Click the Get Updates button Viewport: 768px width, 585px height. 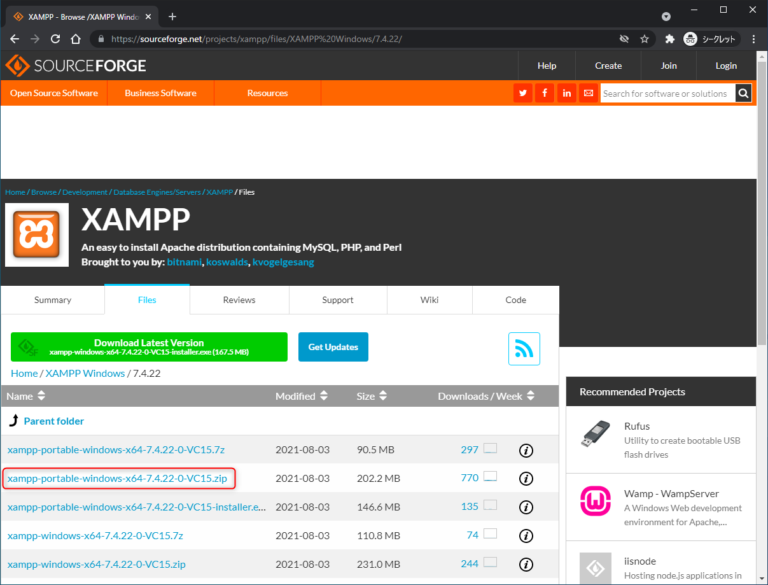(x=333, y=347)
